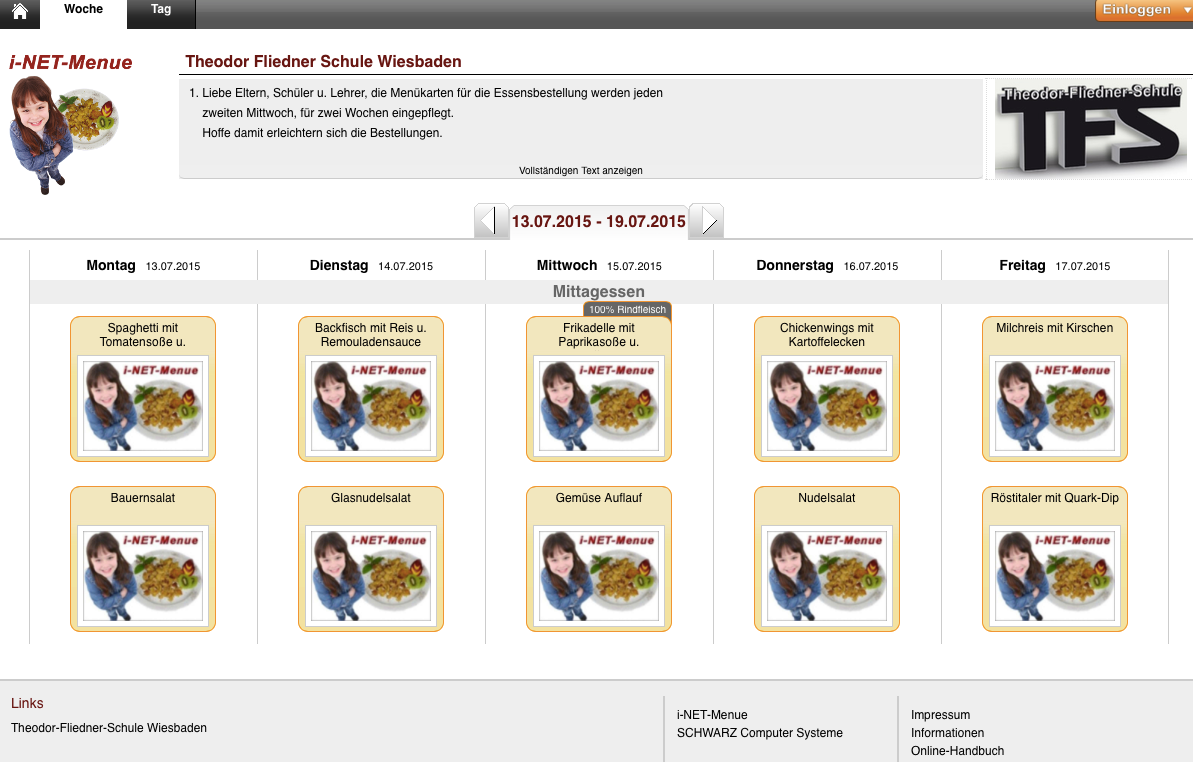This screenshot has width=1193, height=762.
Task: Select Röstitaler mit Quark-Dip meal card
Action: click(x=1055, y=559)
